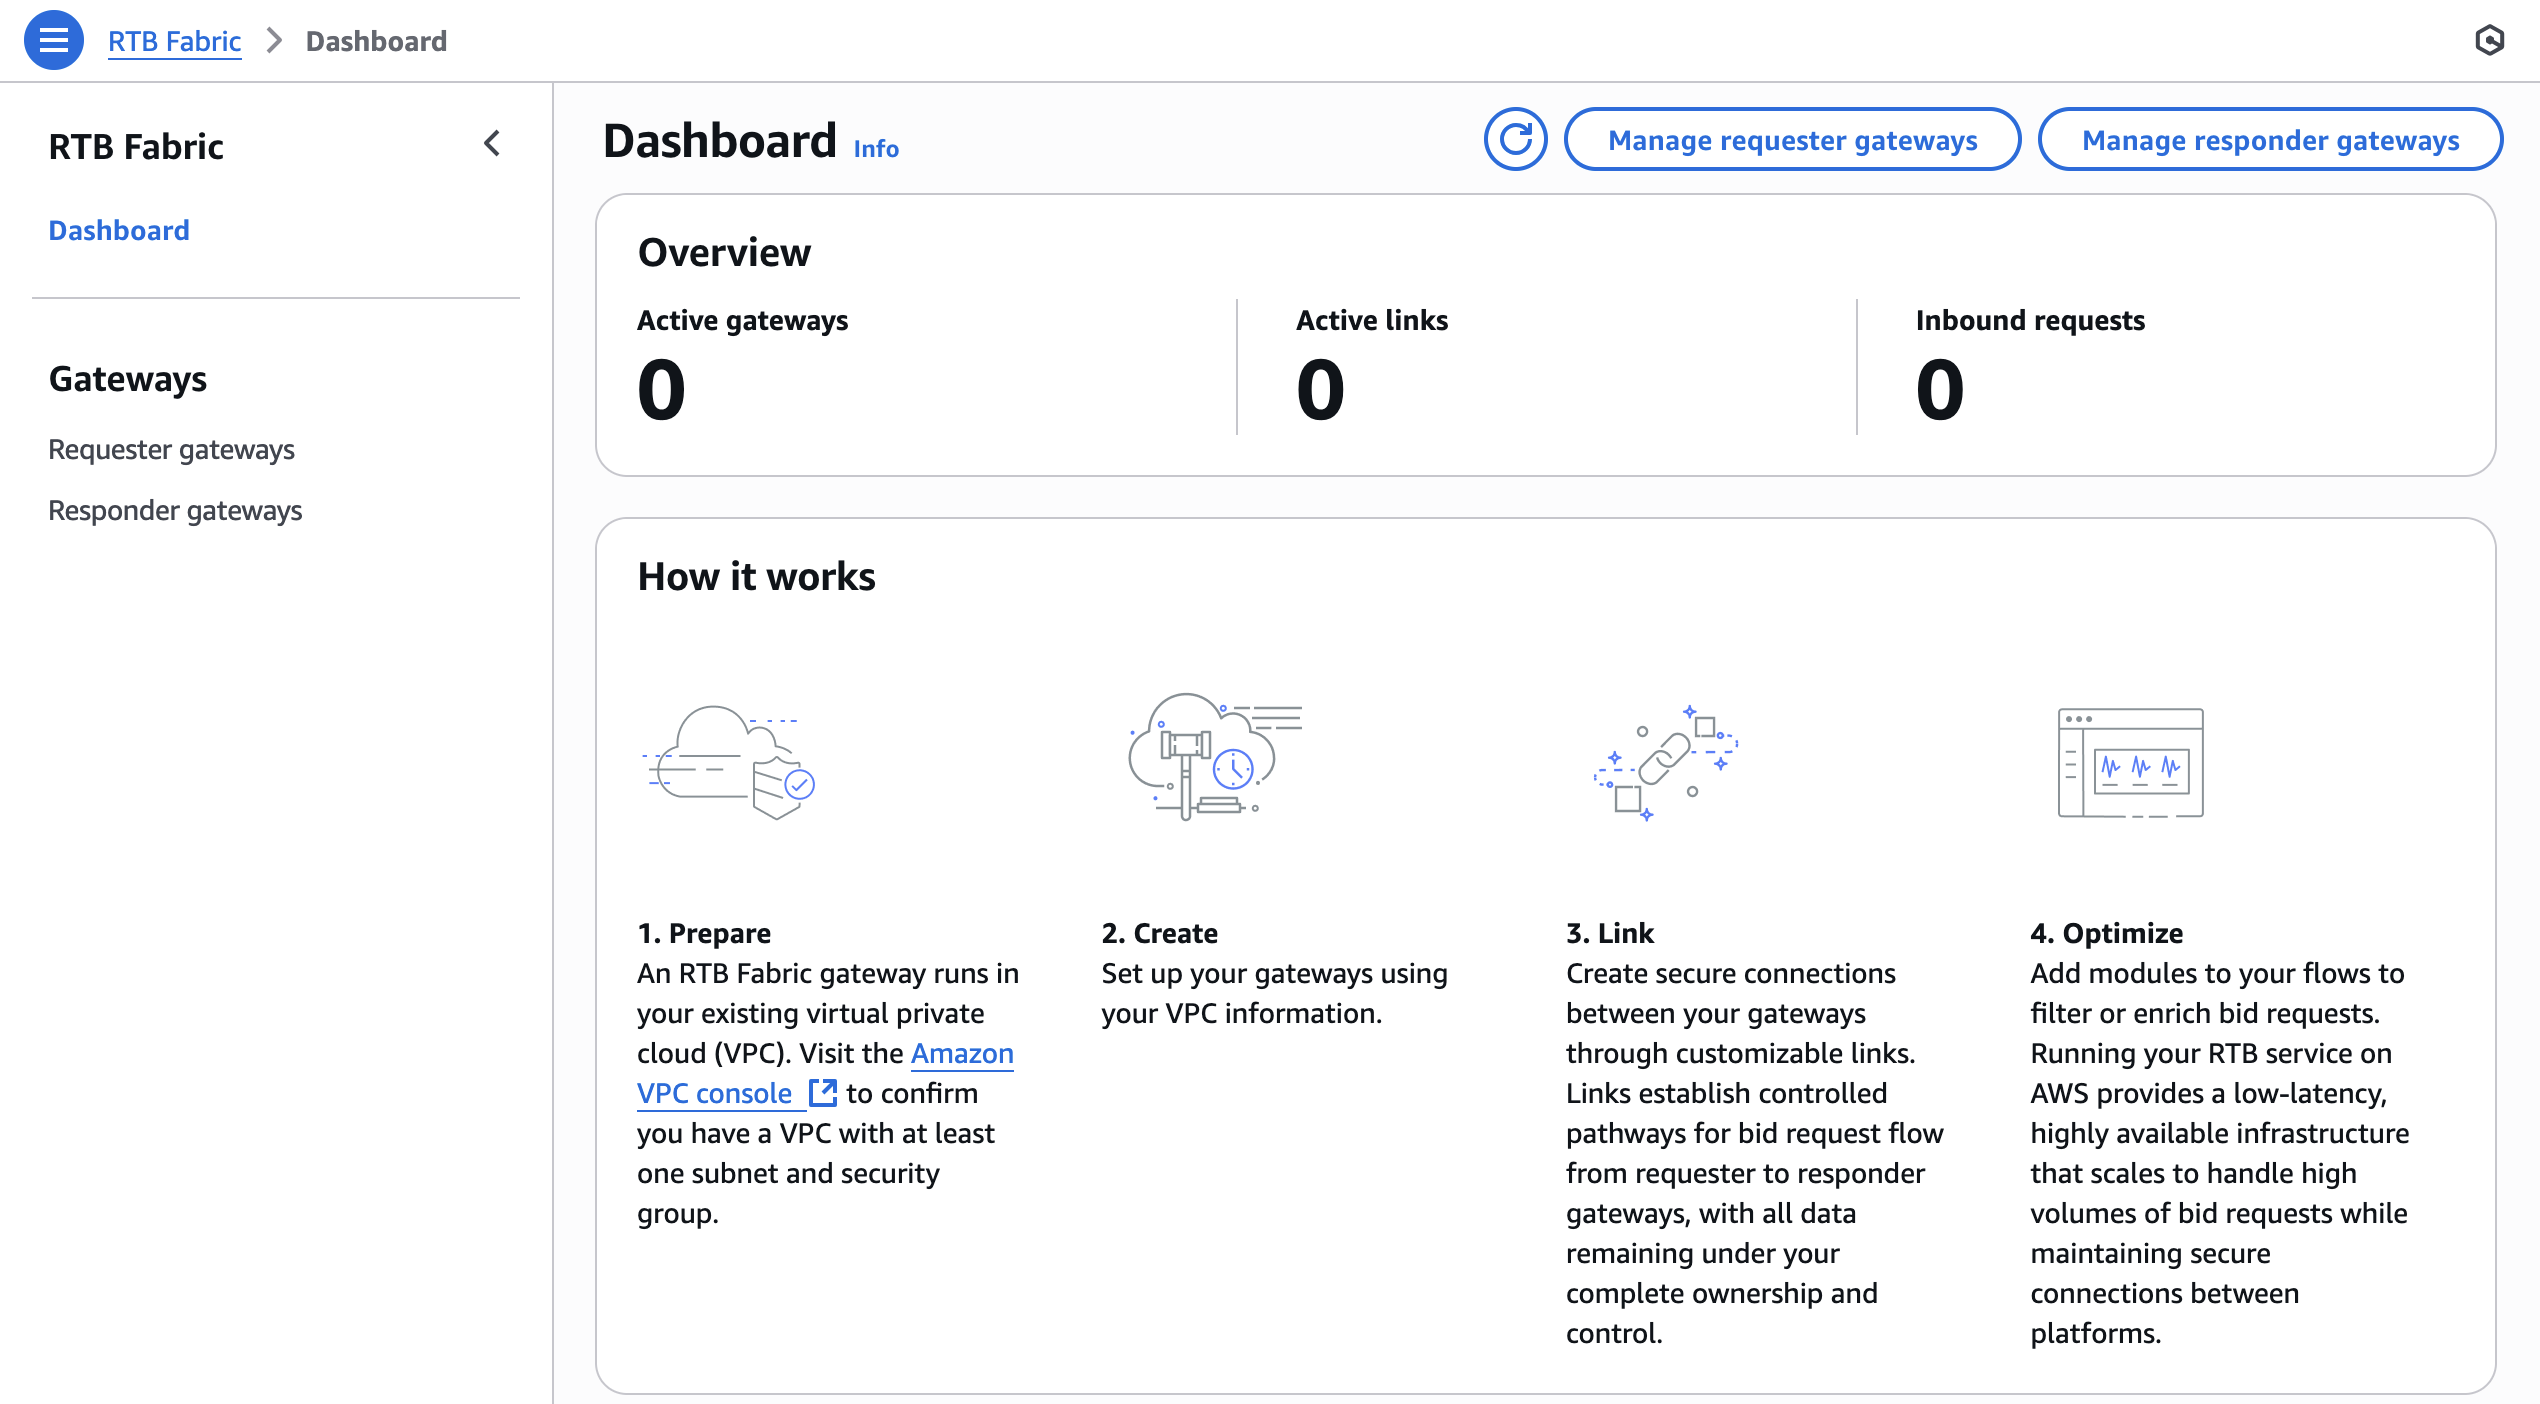Click the Prepare step cloud shield illustration
This screenshot has height=1404, width=2540.
point(730,762)
